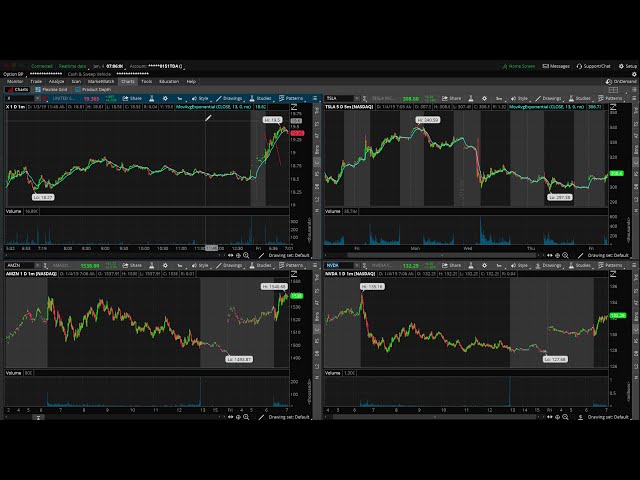Open the Tools tab

pyautogui.click(x=147, y=82)
